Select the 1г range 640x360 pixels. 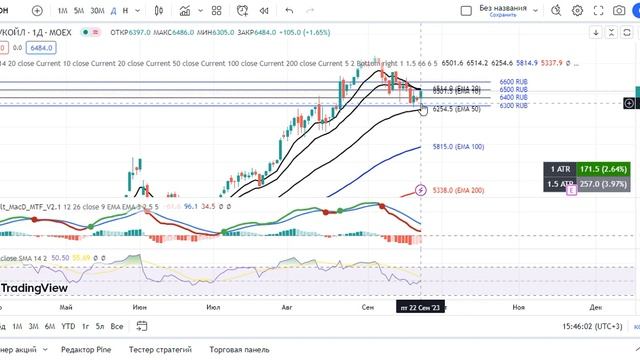(x=85, y=326)
